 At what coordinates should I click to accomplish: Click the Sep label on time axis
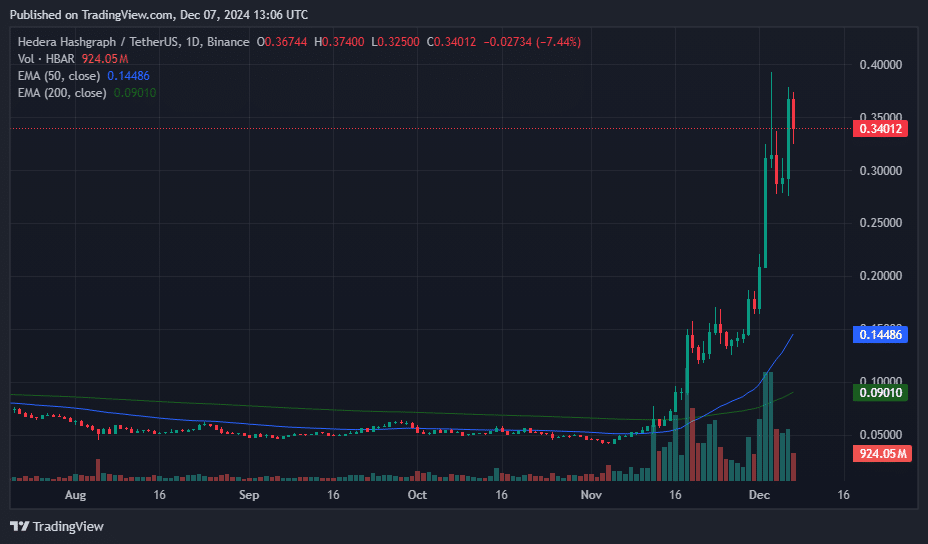click(x=249, y=495)
